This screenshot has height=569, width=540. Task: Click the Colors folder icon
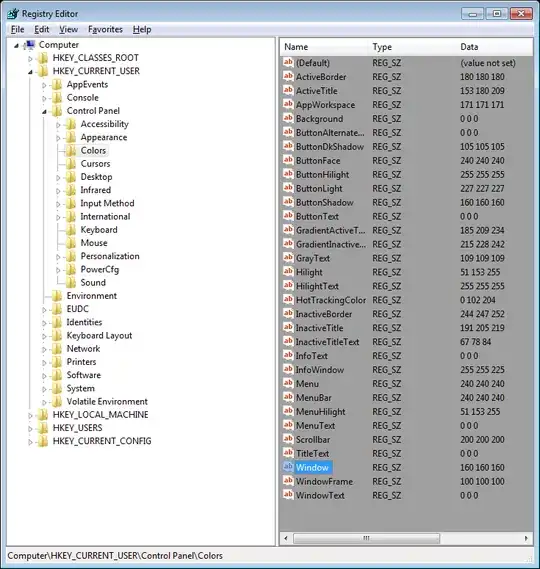pyautogui.click(x=71, y=150)
